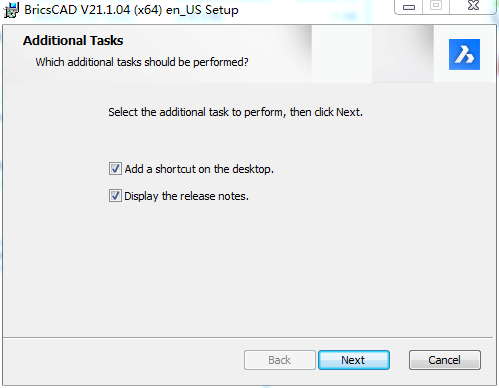Proceed with the Next button
Image resolution: width=499 pixels, height=388 pixels.
point(354,360)
